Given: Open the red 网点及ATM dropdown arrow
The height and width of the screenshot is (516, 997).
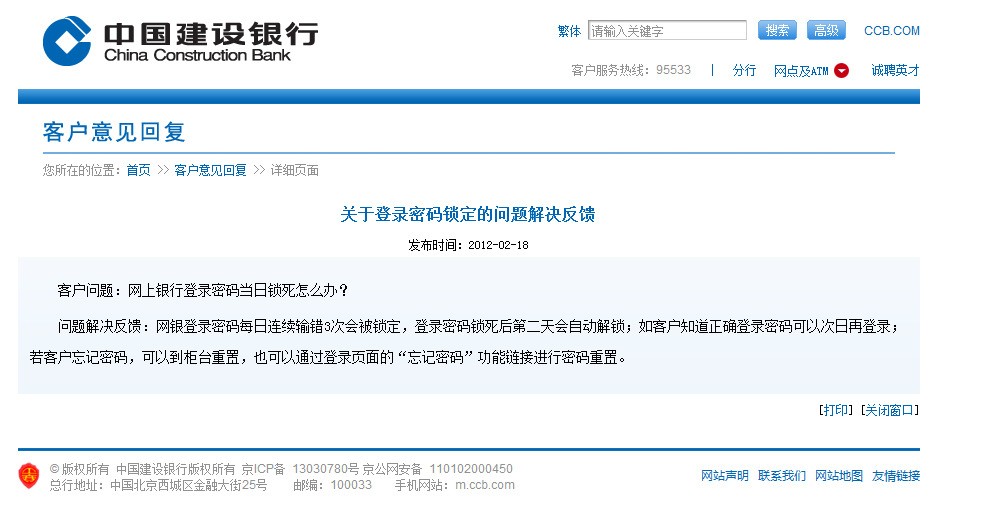Looking at the screenshot, I should coord(841,71).
